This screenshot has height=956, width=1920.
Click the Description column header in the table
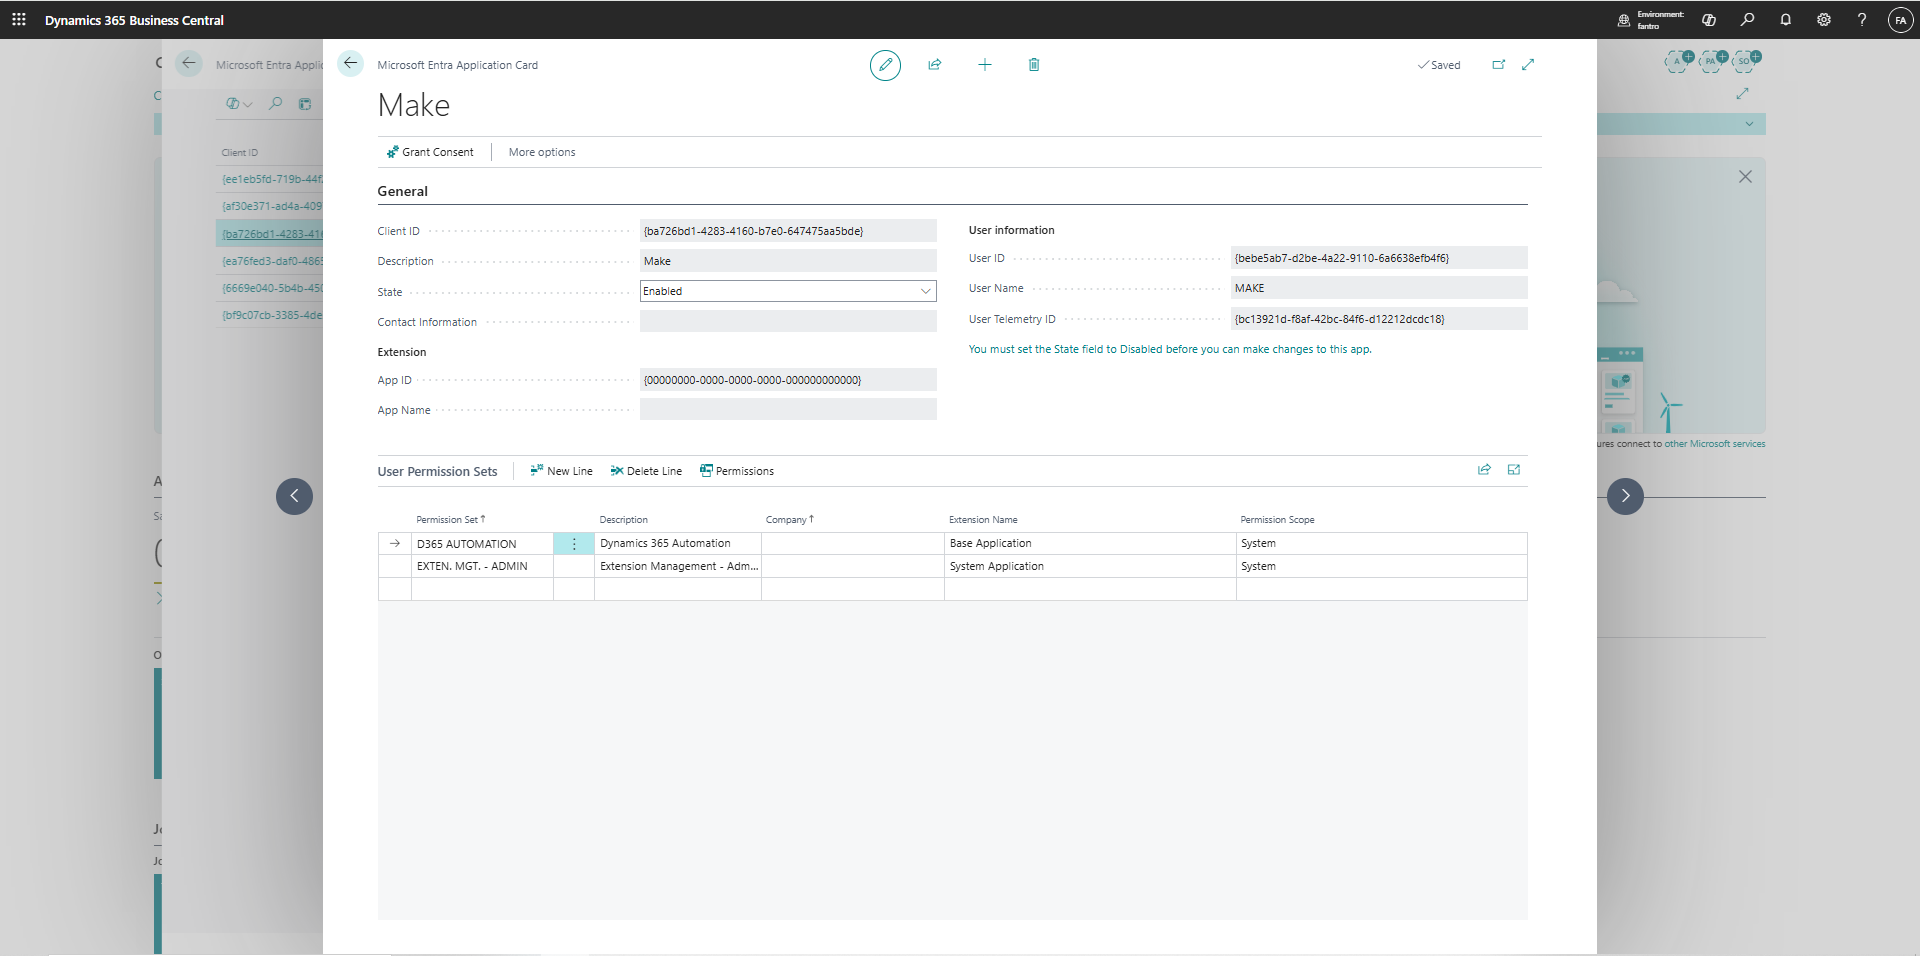[x=624, y=520]
